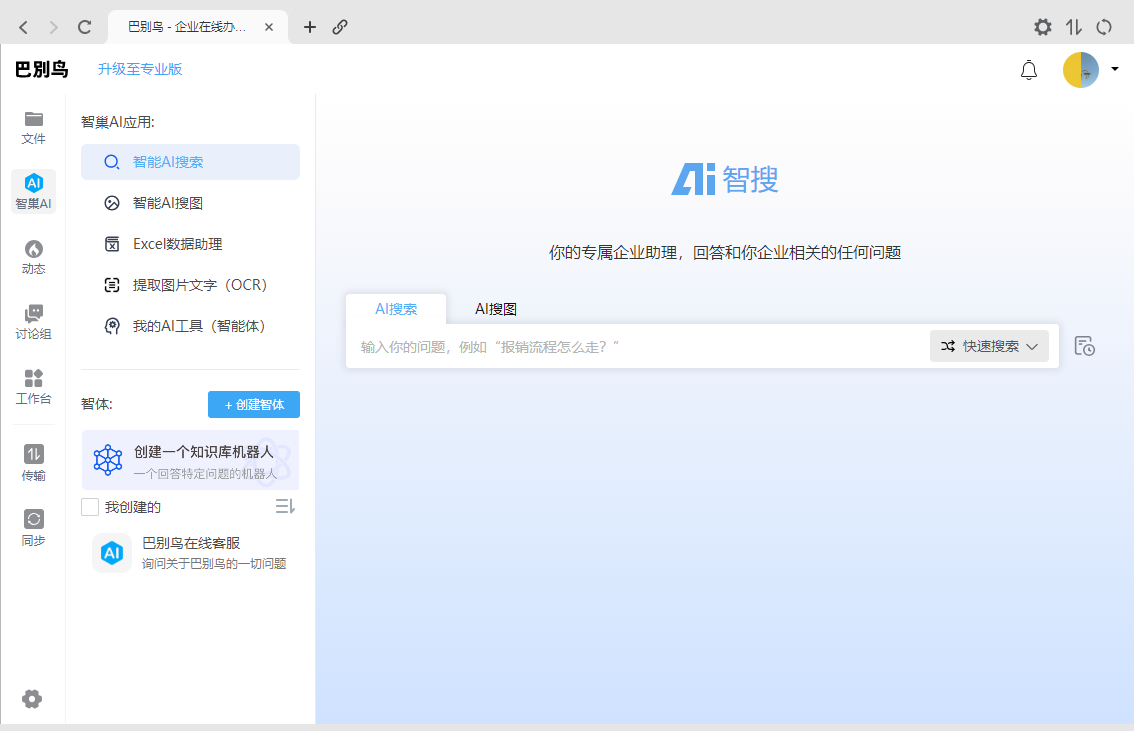The image size is (1134, 731).
Task: Open the 传输 transfer sidebar icon
Action: pos(33,463)
